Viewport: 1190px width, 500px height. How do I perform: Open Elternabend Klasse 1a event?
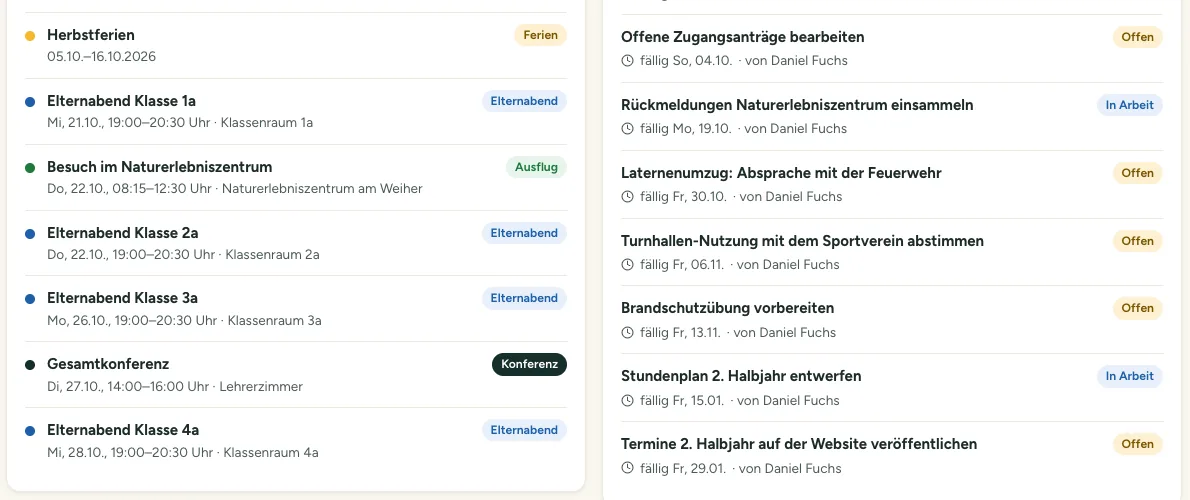(296, 112)
